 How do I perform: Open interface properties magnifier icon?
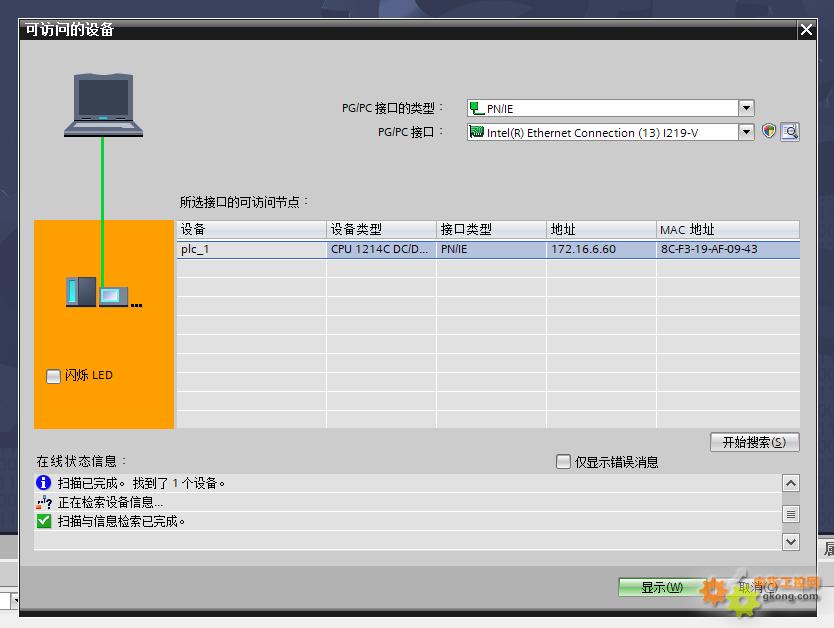790,131
